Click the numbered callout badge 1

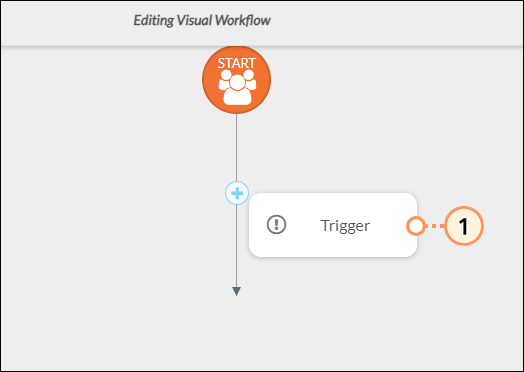click(464, 226)
